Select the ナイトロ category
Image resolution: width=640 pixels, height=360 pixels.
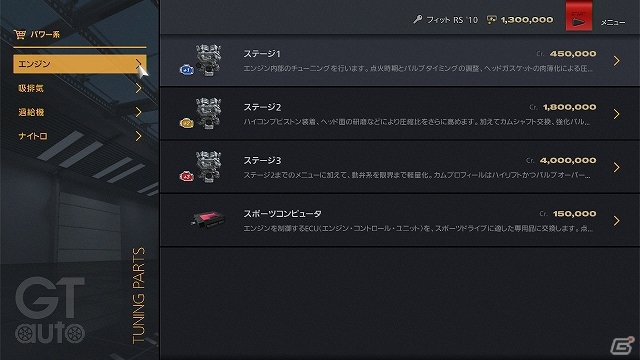point(80,136)
